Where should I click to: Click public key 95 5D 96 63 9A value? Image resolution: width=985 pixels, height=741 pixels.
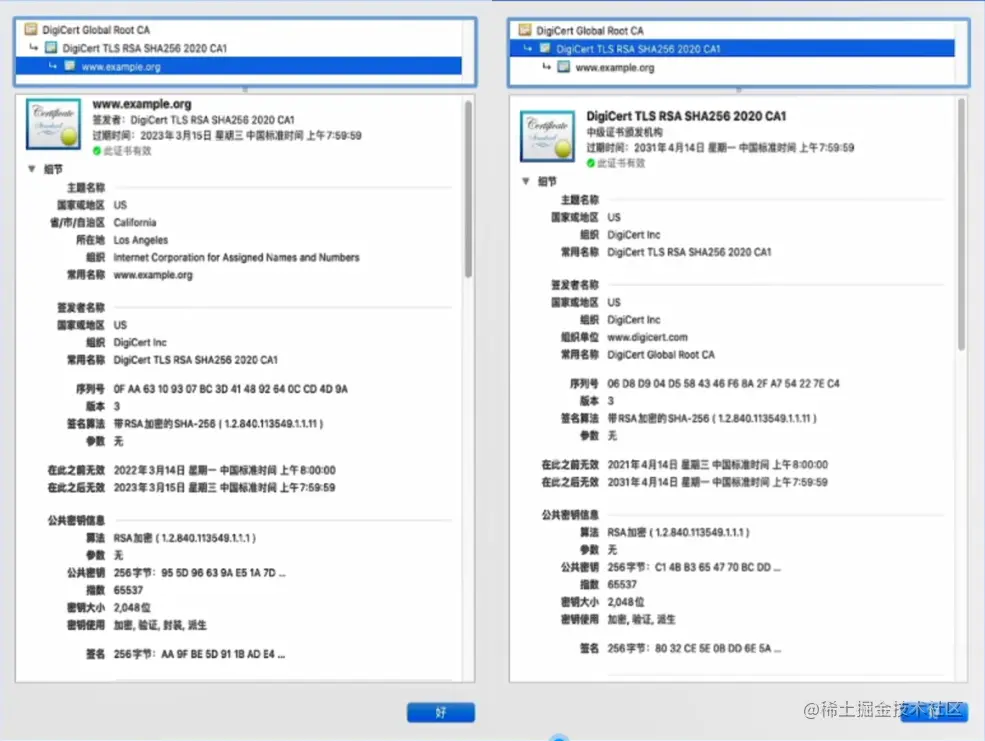(199, 573)
